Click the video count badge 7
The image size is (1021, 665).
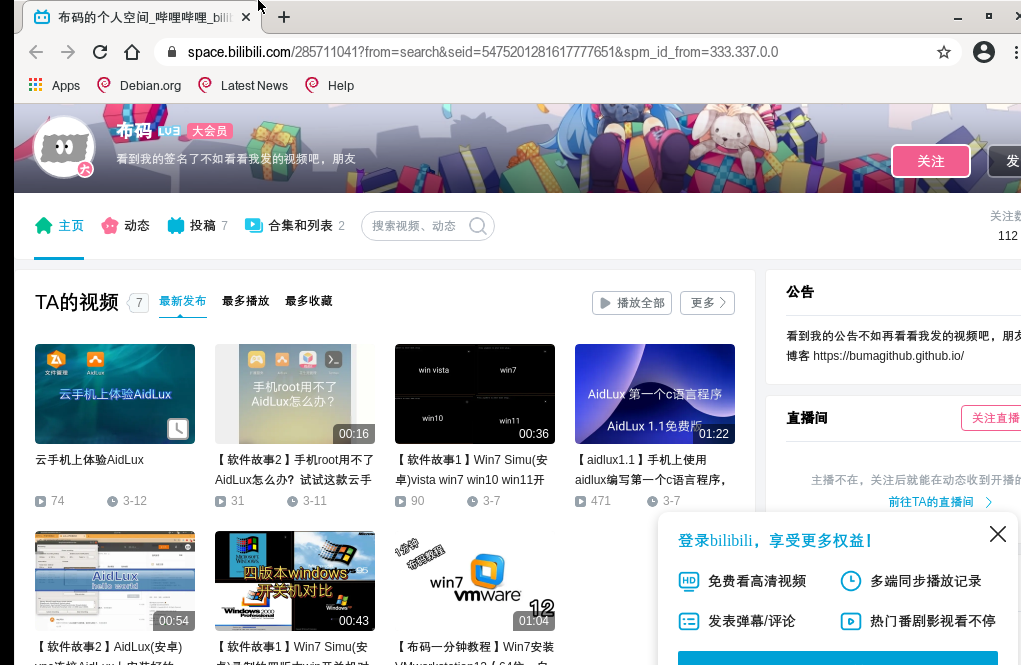138,303
